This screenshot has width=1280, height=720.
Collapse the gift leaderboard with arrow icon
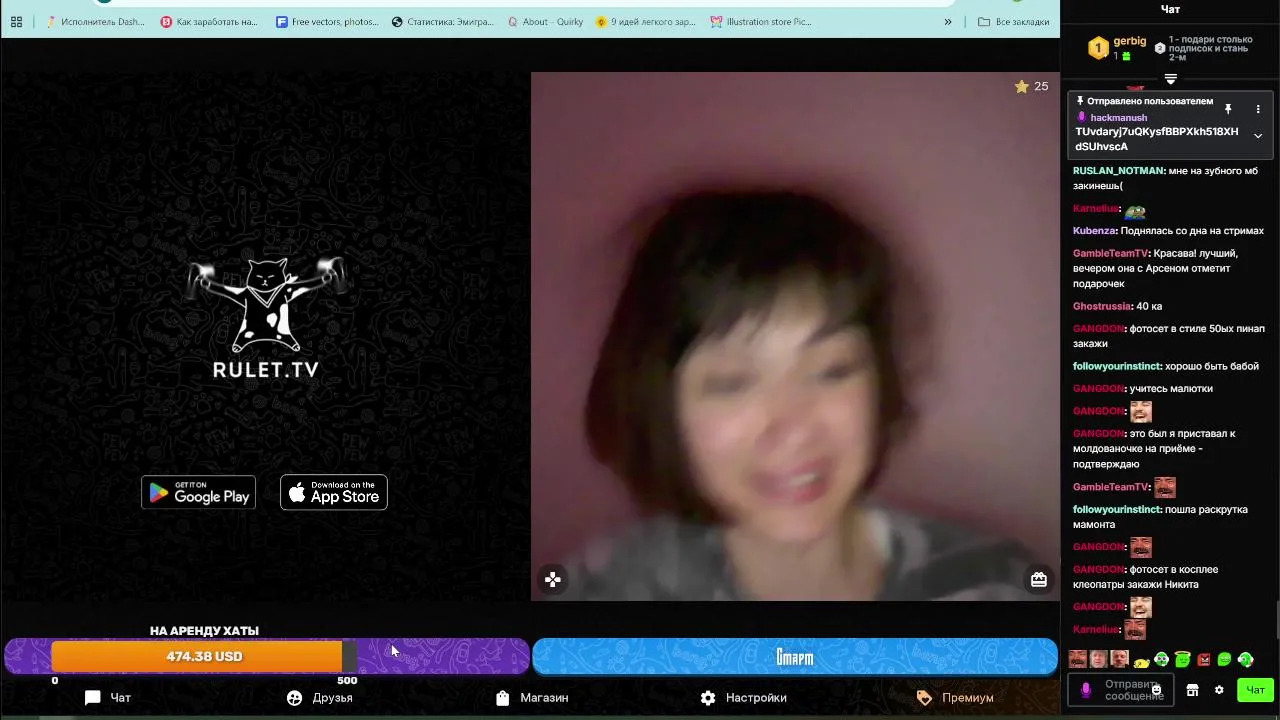point(1170,79)
